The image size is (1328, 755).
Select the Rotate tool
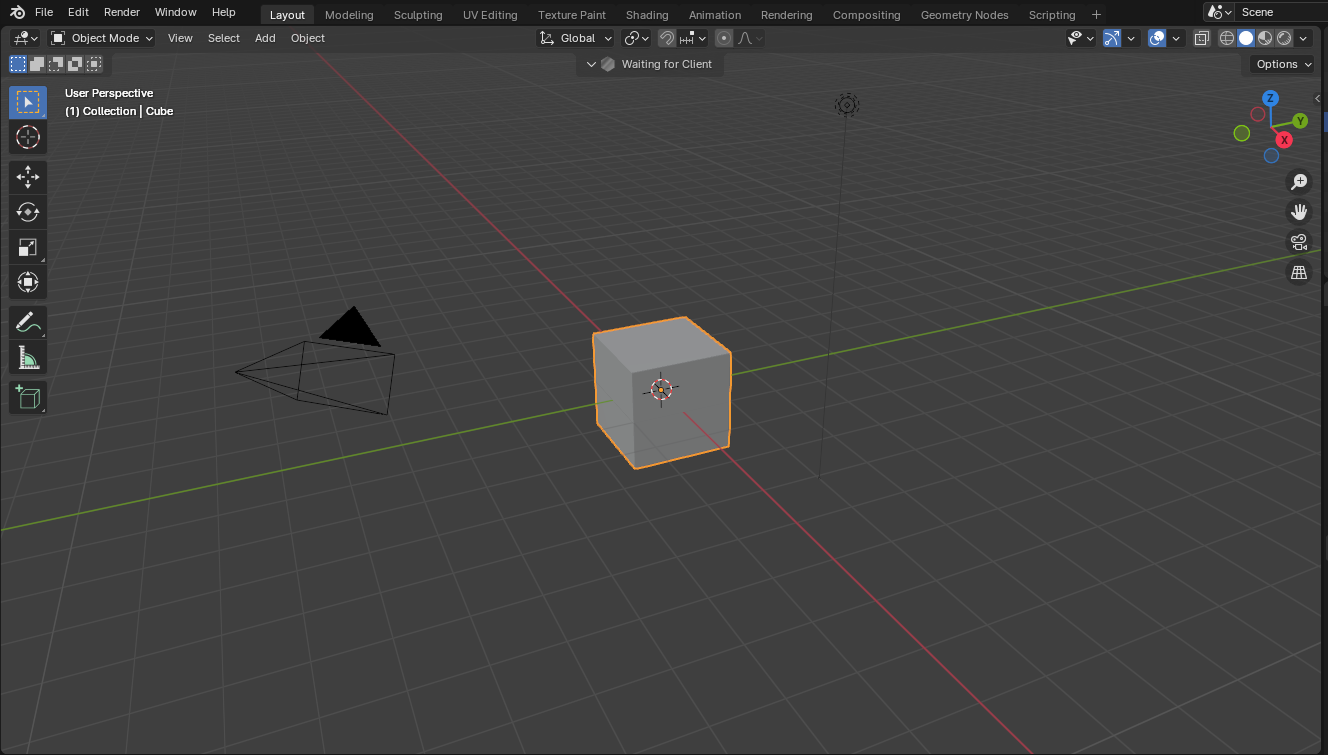pyautogui.click(x=28, y=212)
